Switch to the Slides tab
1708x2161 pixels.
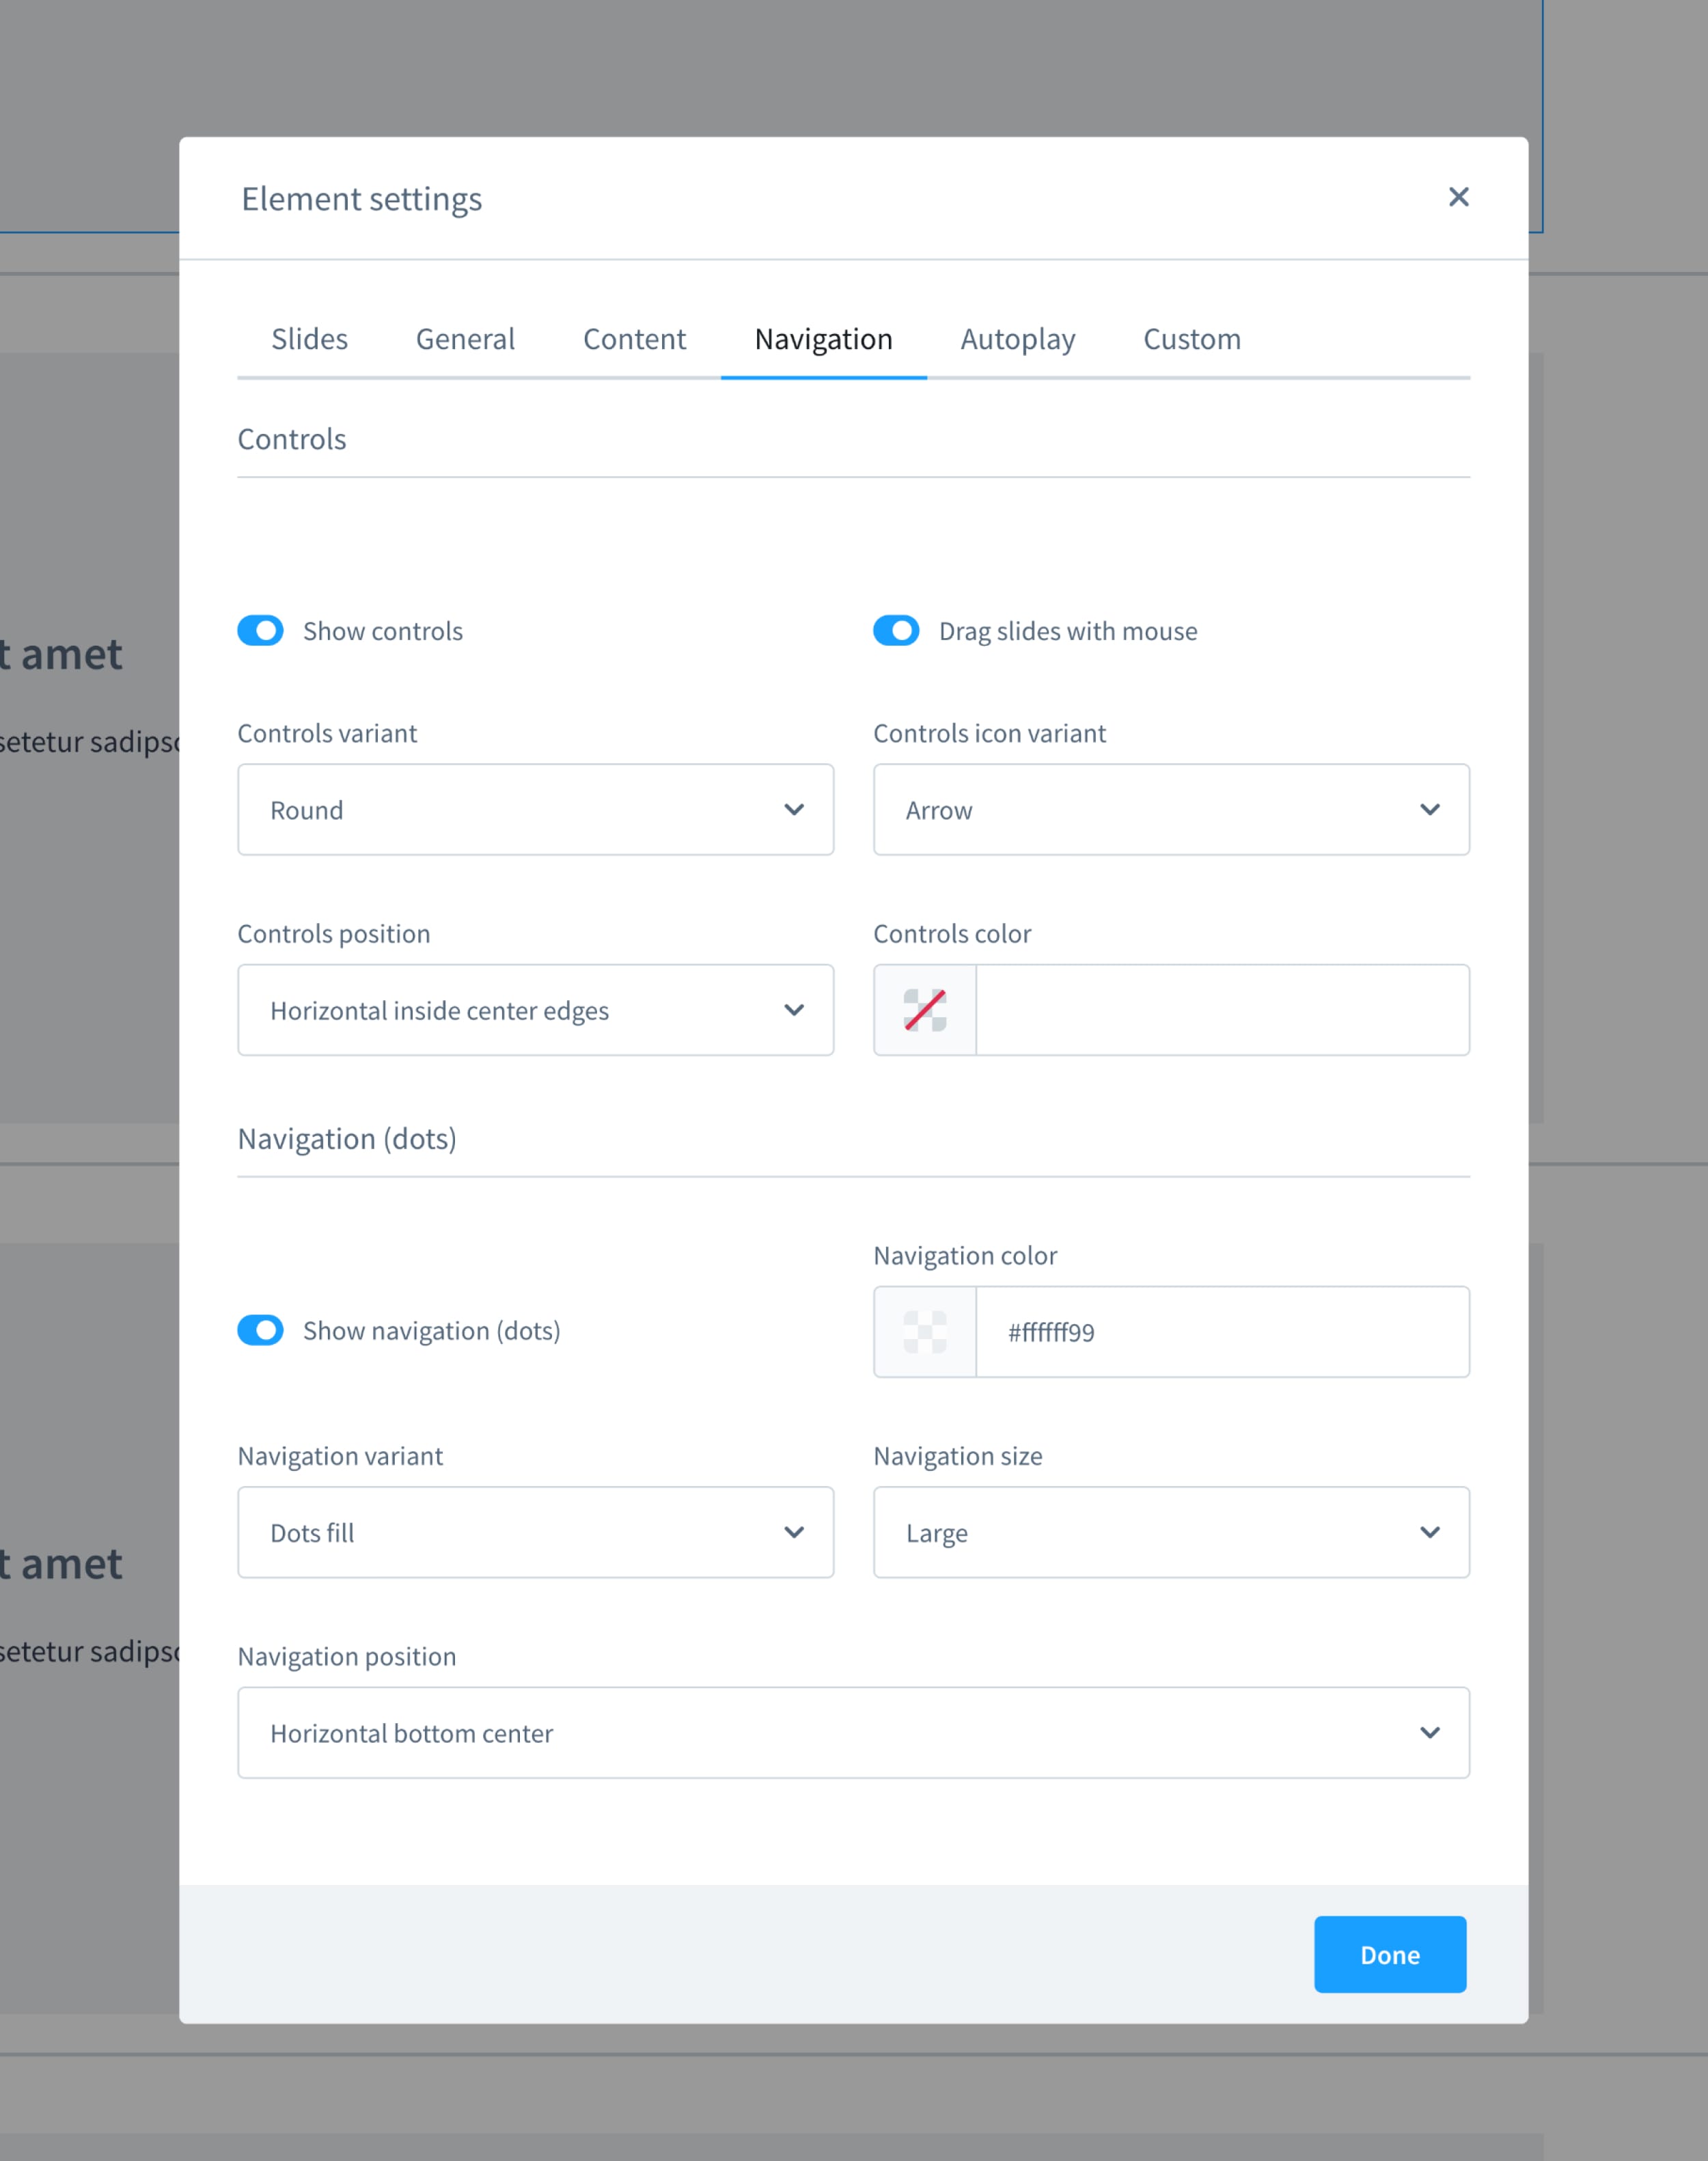click(x=309, y=339)
